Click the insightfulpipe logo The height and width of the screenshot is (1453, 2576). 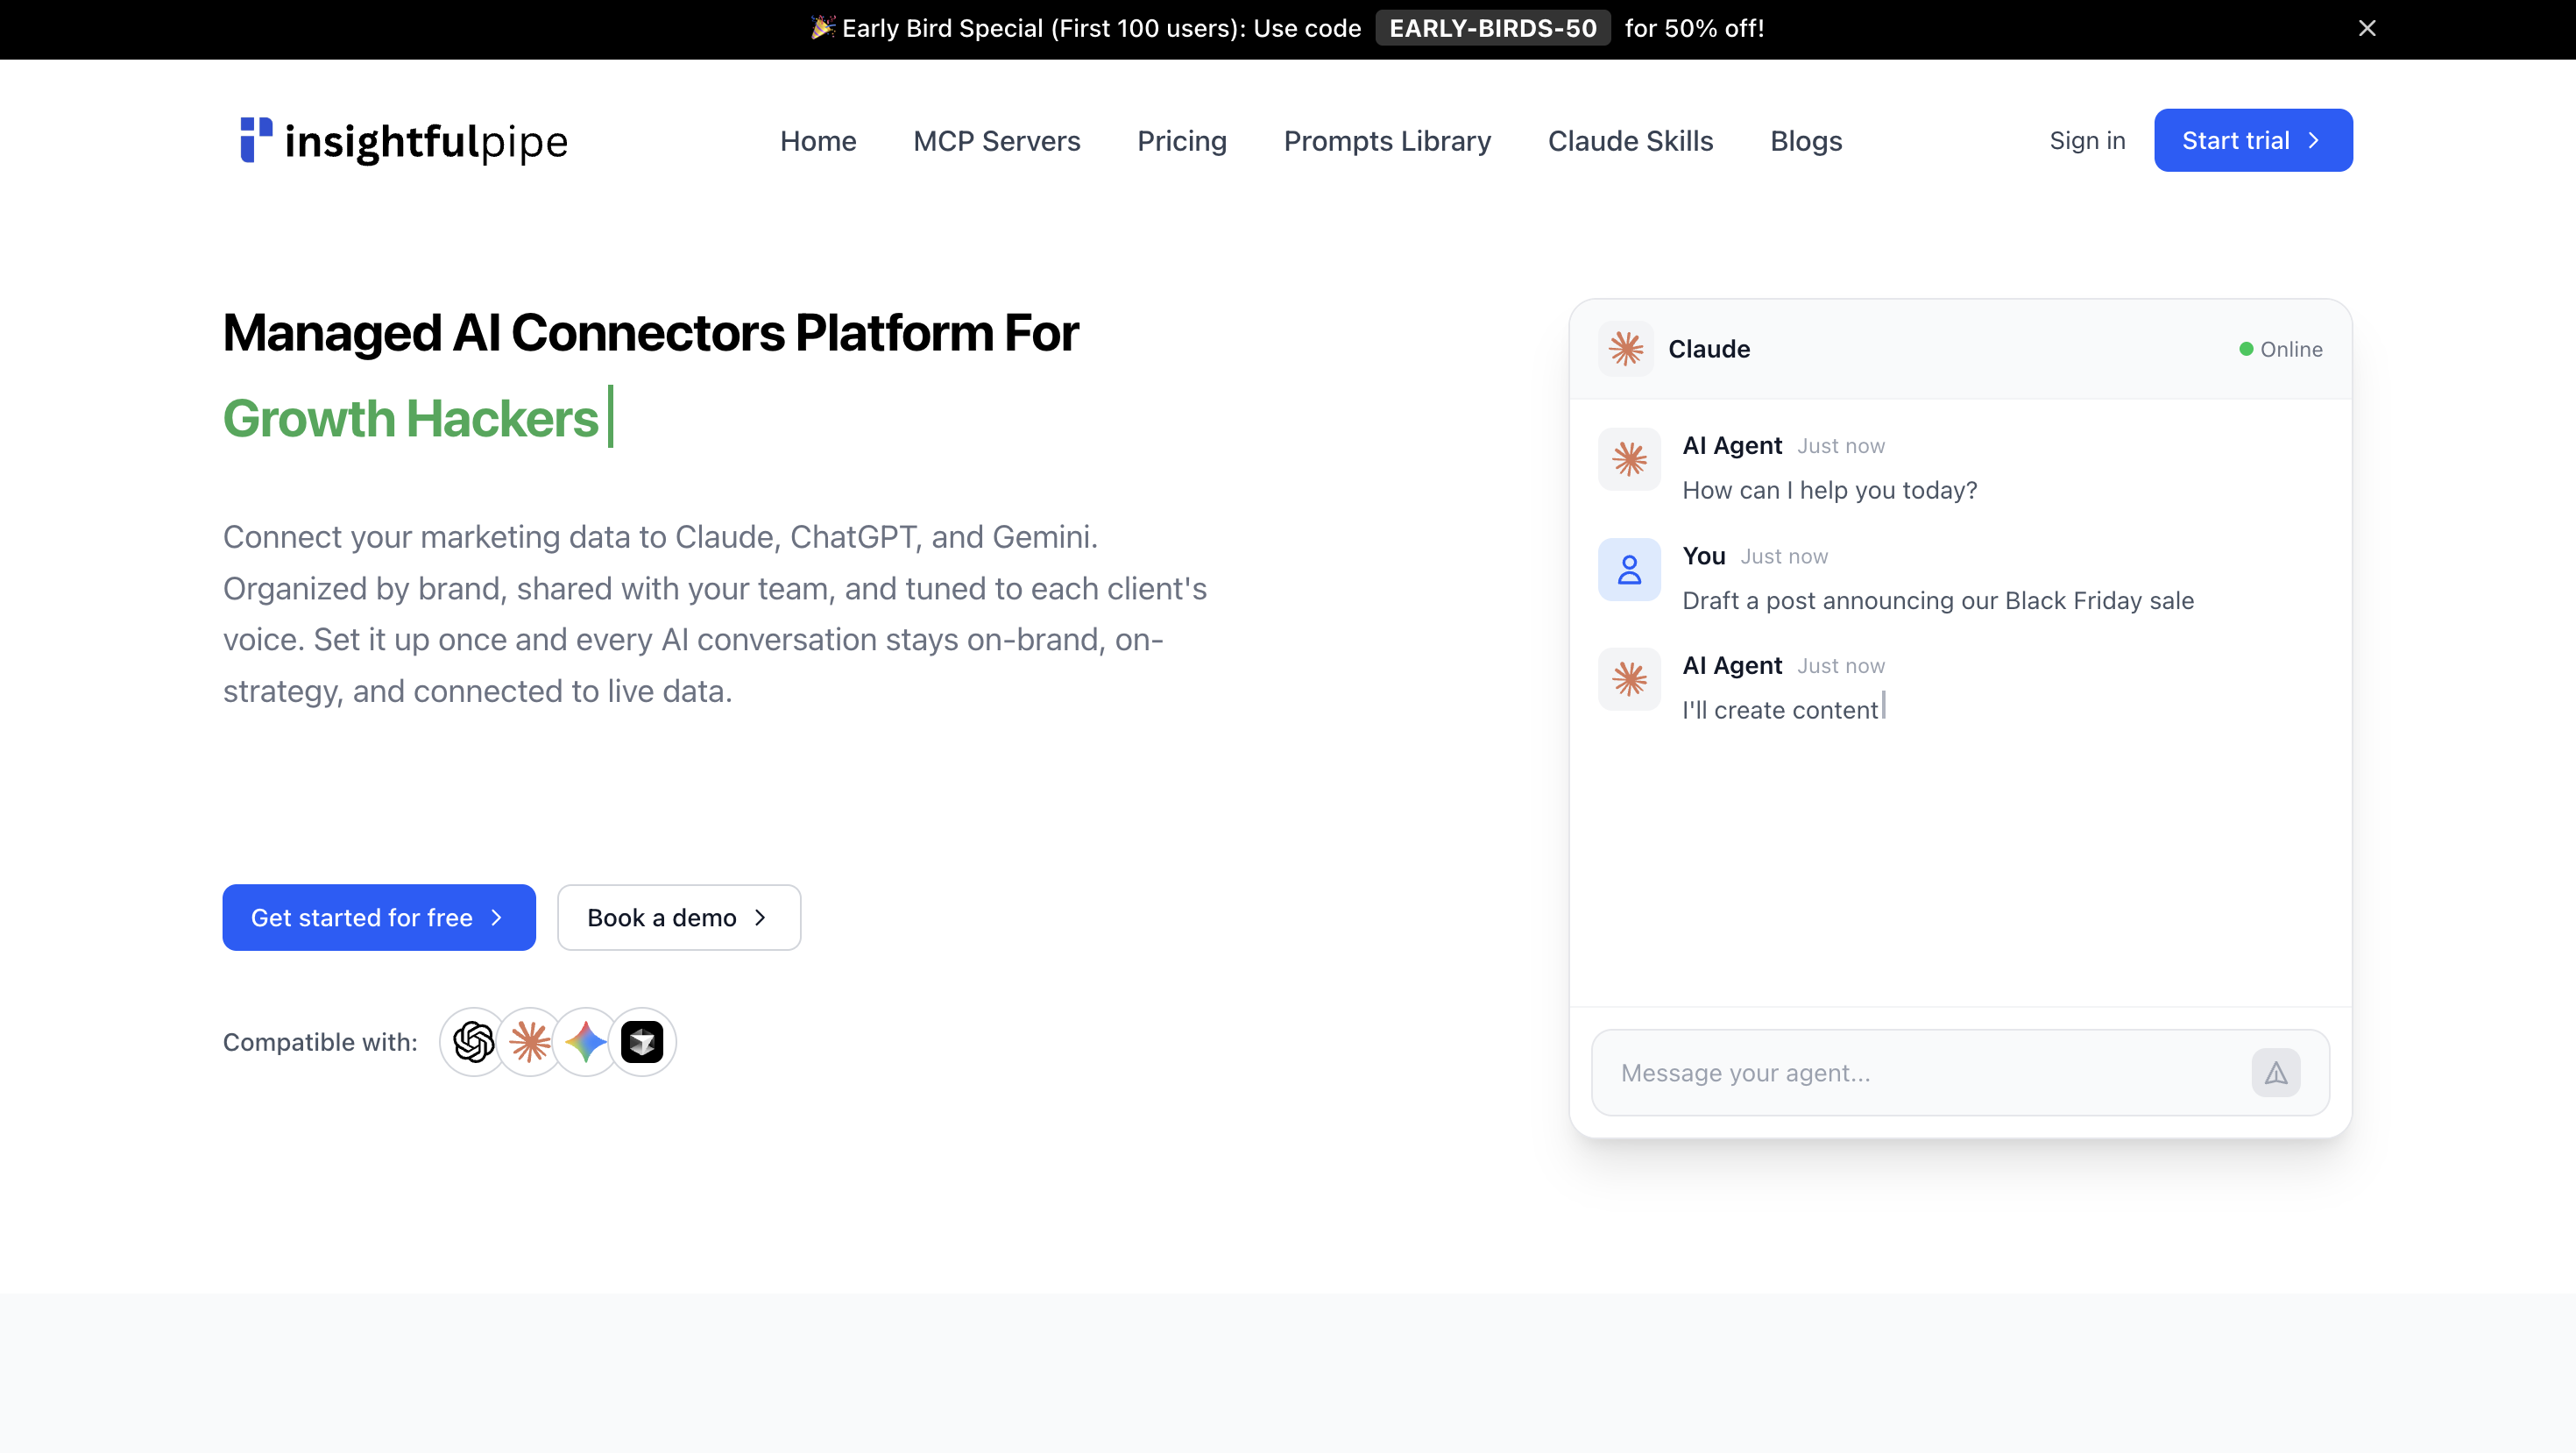pos(404,140)
